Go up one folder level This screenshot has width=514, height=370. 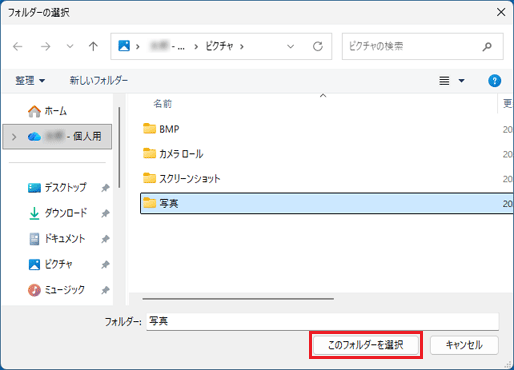coord(93,46)
